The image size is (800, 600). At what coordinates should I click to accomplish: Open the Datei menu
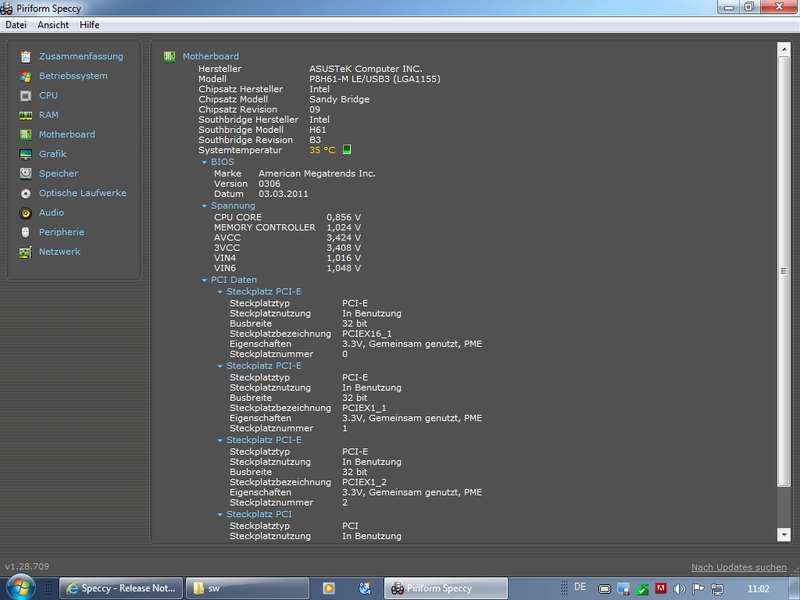click(x=16, y=25)
